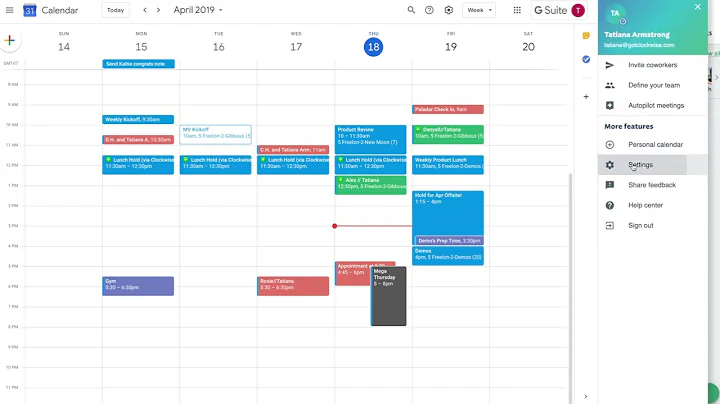
Task: Click Settings gear in Clockwise panel
Action: 610,165
